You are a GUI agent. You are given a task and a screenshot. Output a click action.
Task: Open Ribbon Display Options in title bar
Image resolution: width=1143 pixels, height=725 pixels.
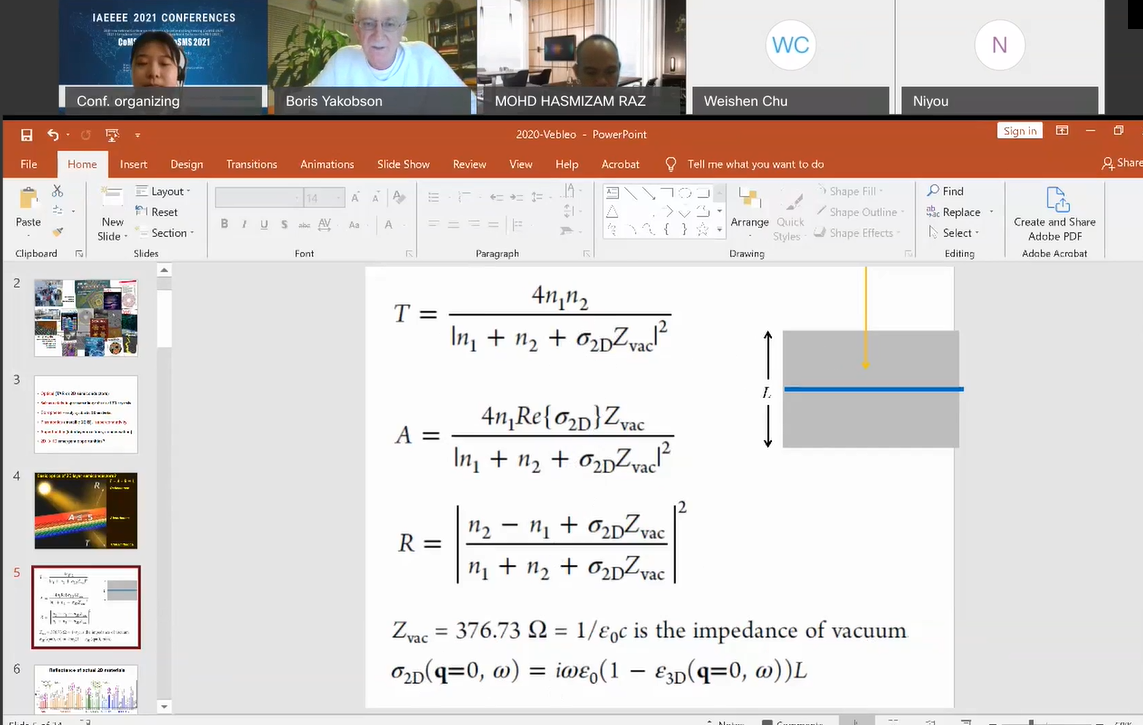pyautogui.click(x=1062, y=130)
